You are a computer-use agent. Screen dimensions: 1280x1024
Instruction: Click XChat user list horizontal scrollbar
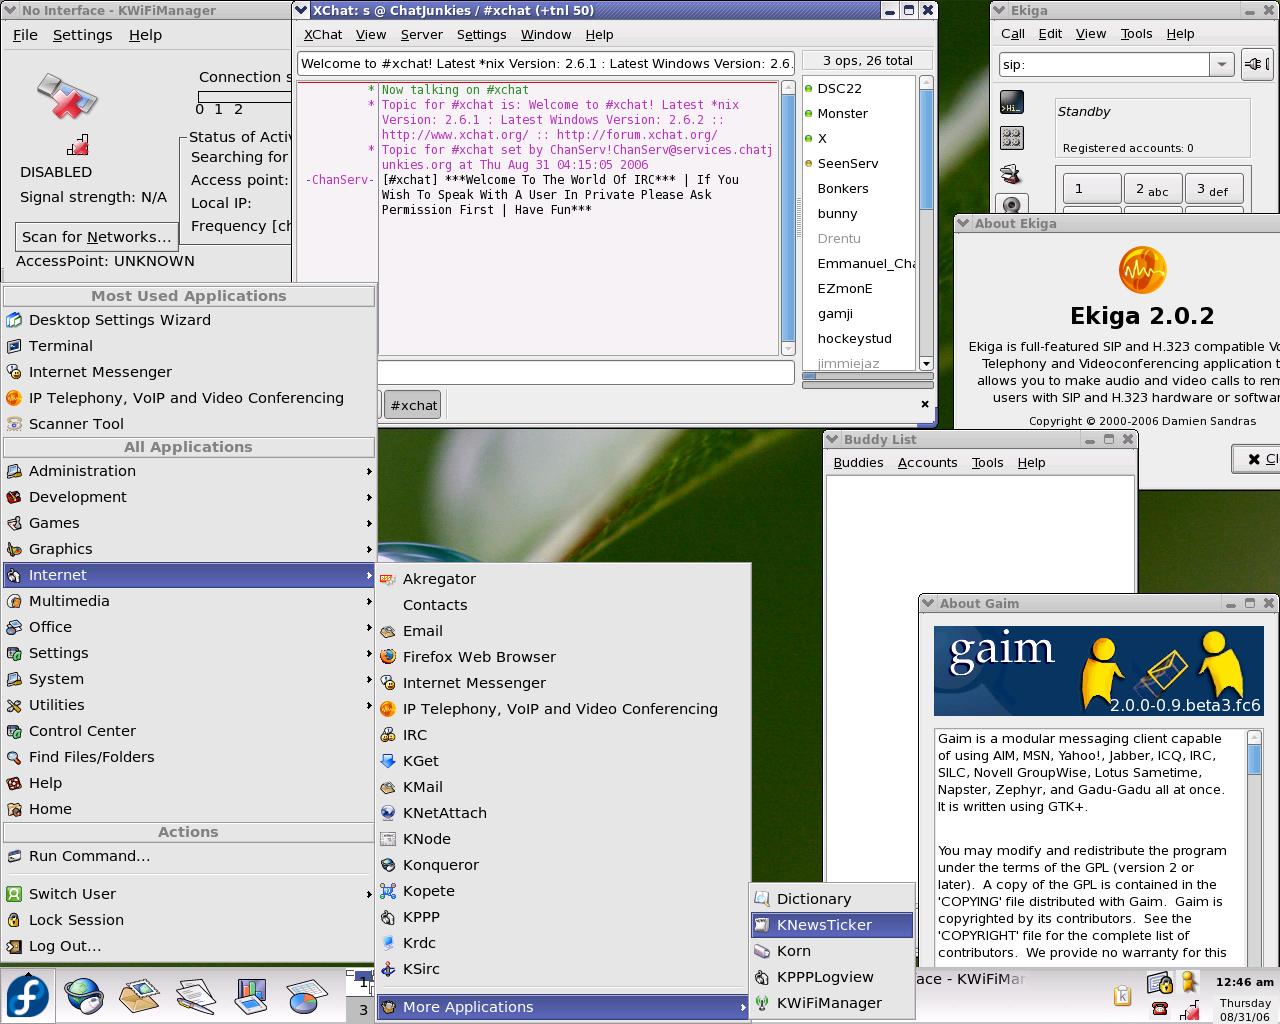click(x=867, y=377)
